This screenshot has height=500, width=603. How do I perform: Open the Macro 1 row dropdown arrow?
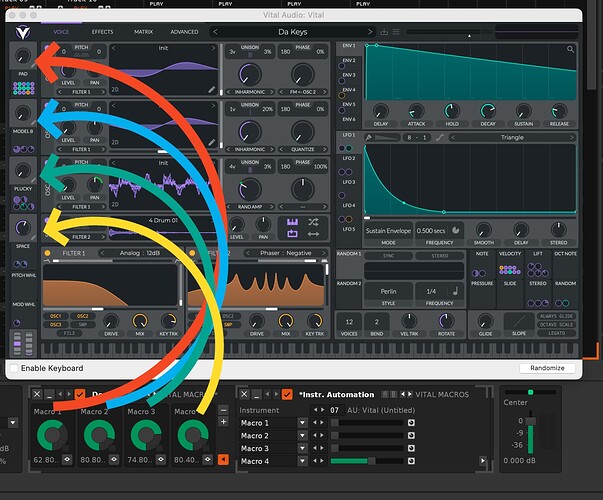pyautogui.click(x=303, y=423)
